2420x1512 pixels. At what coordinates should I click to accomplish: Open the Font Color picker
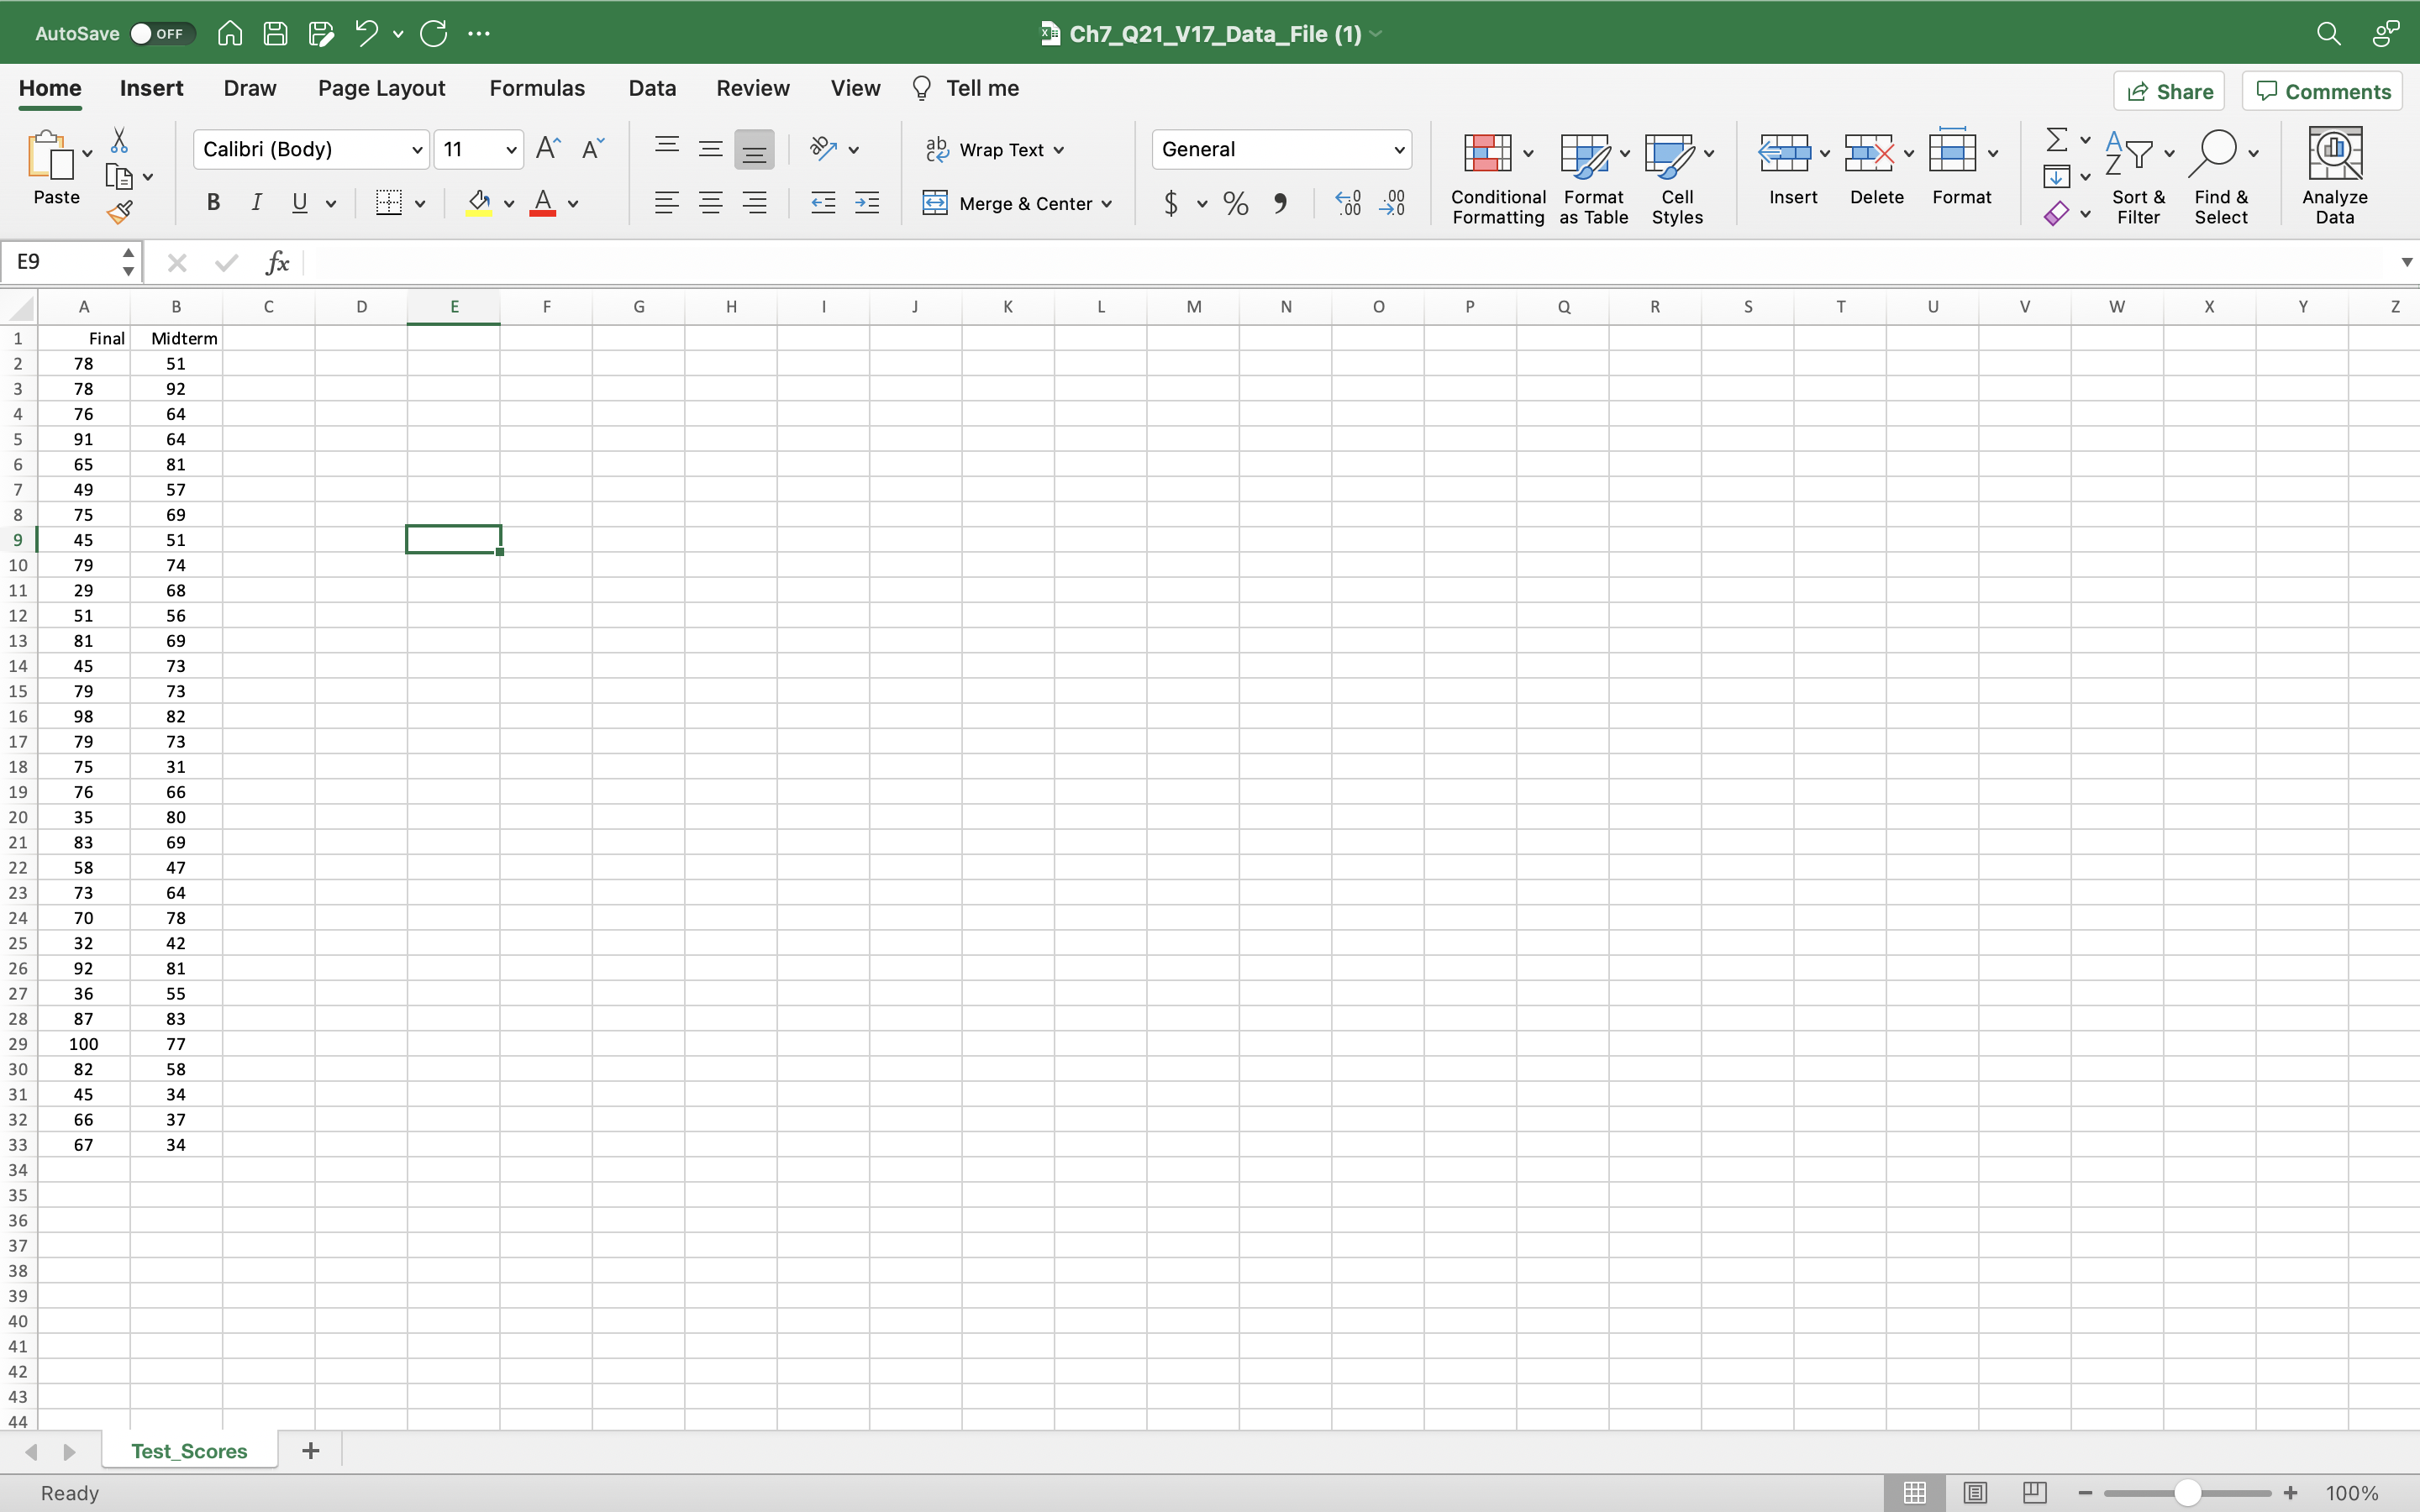573,203
